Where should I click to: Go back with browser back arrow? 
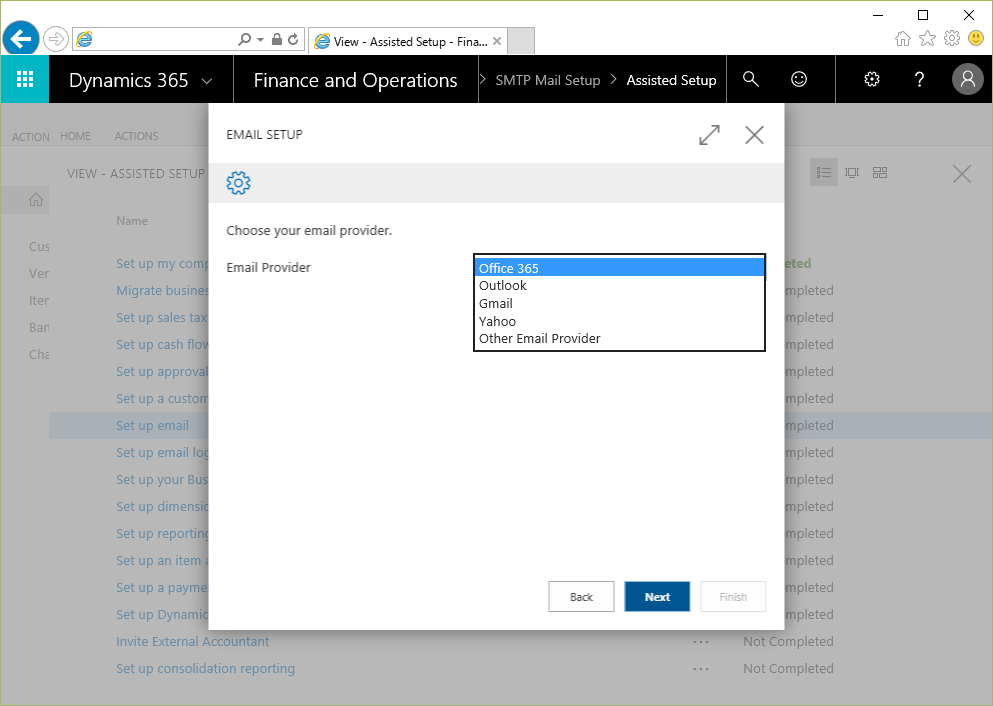21,39
